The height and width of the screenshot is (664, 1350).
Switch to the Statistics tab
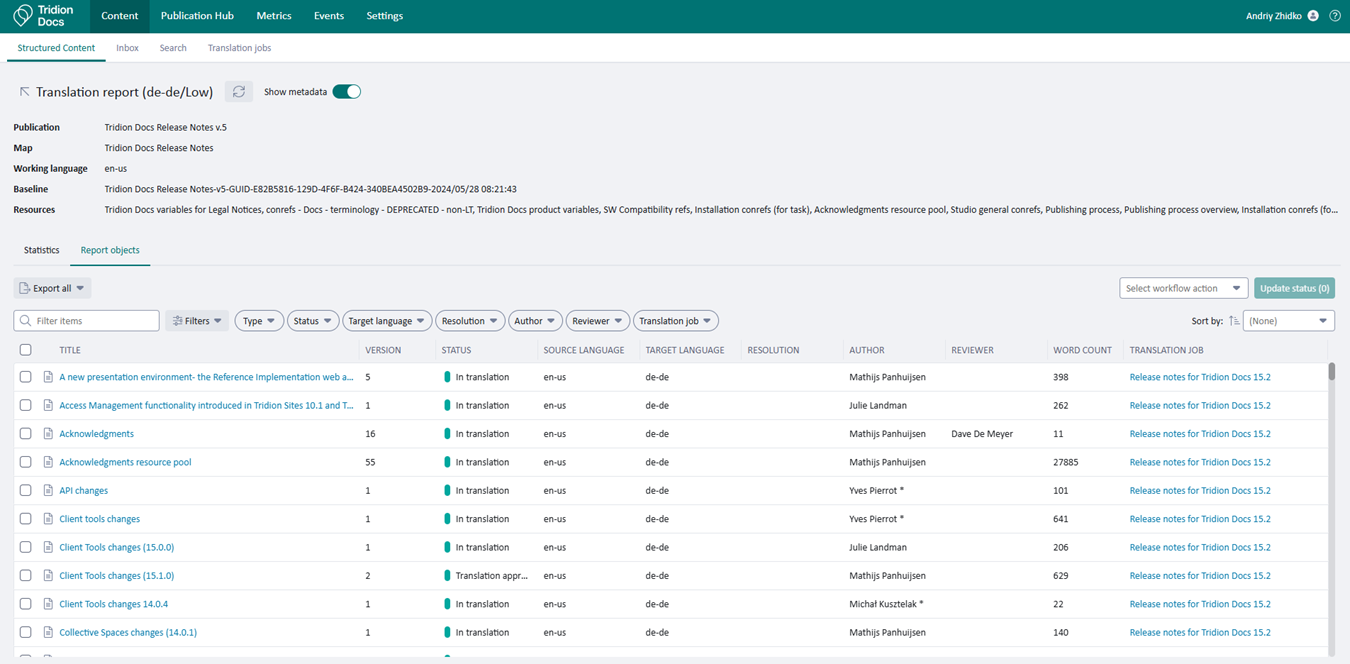[42, 250]
